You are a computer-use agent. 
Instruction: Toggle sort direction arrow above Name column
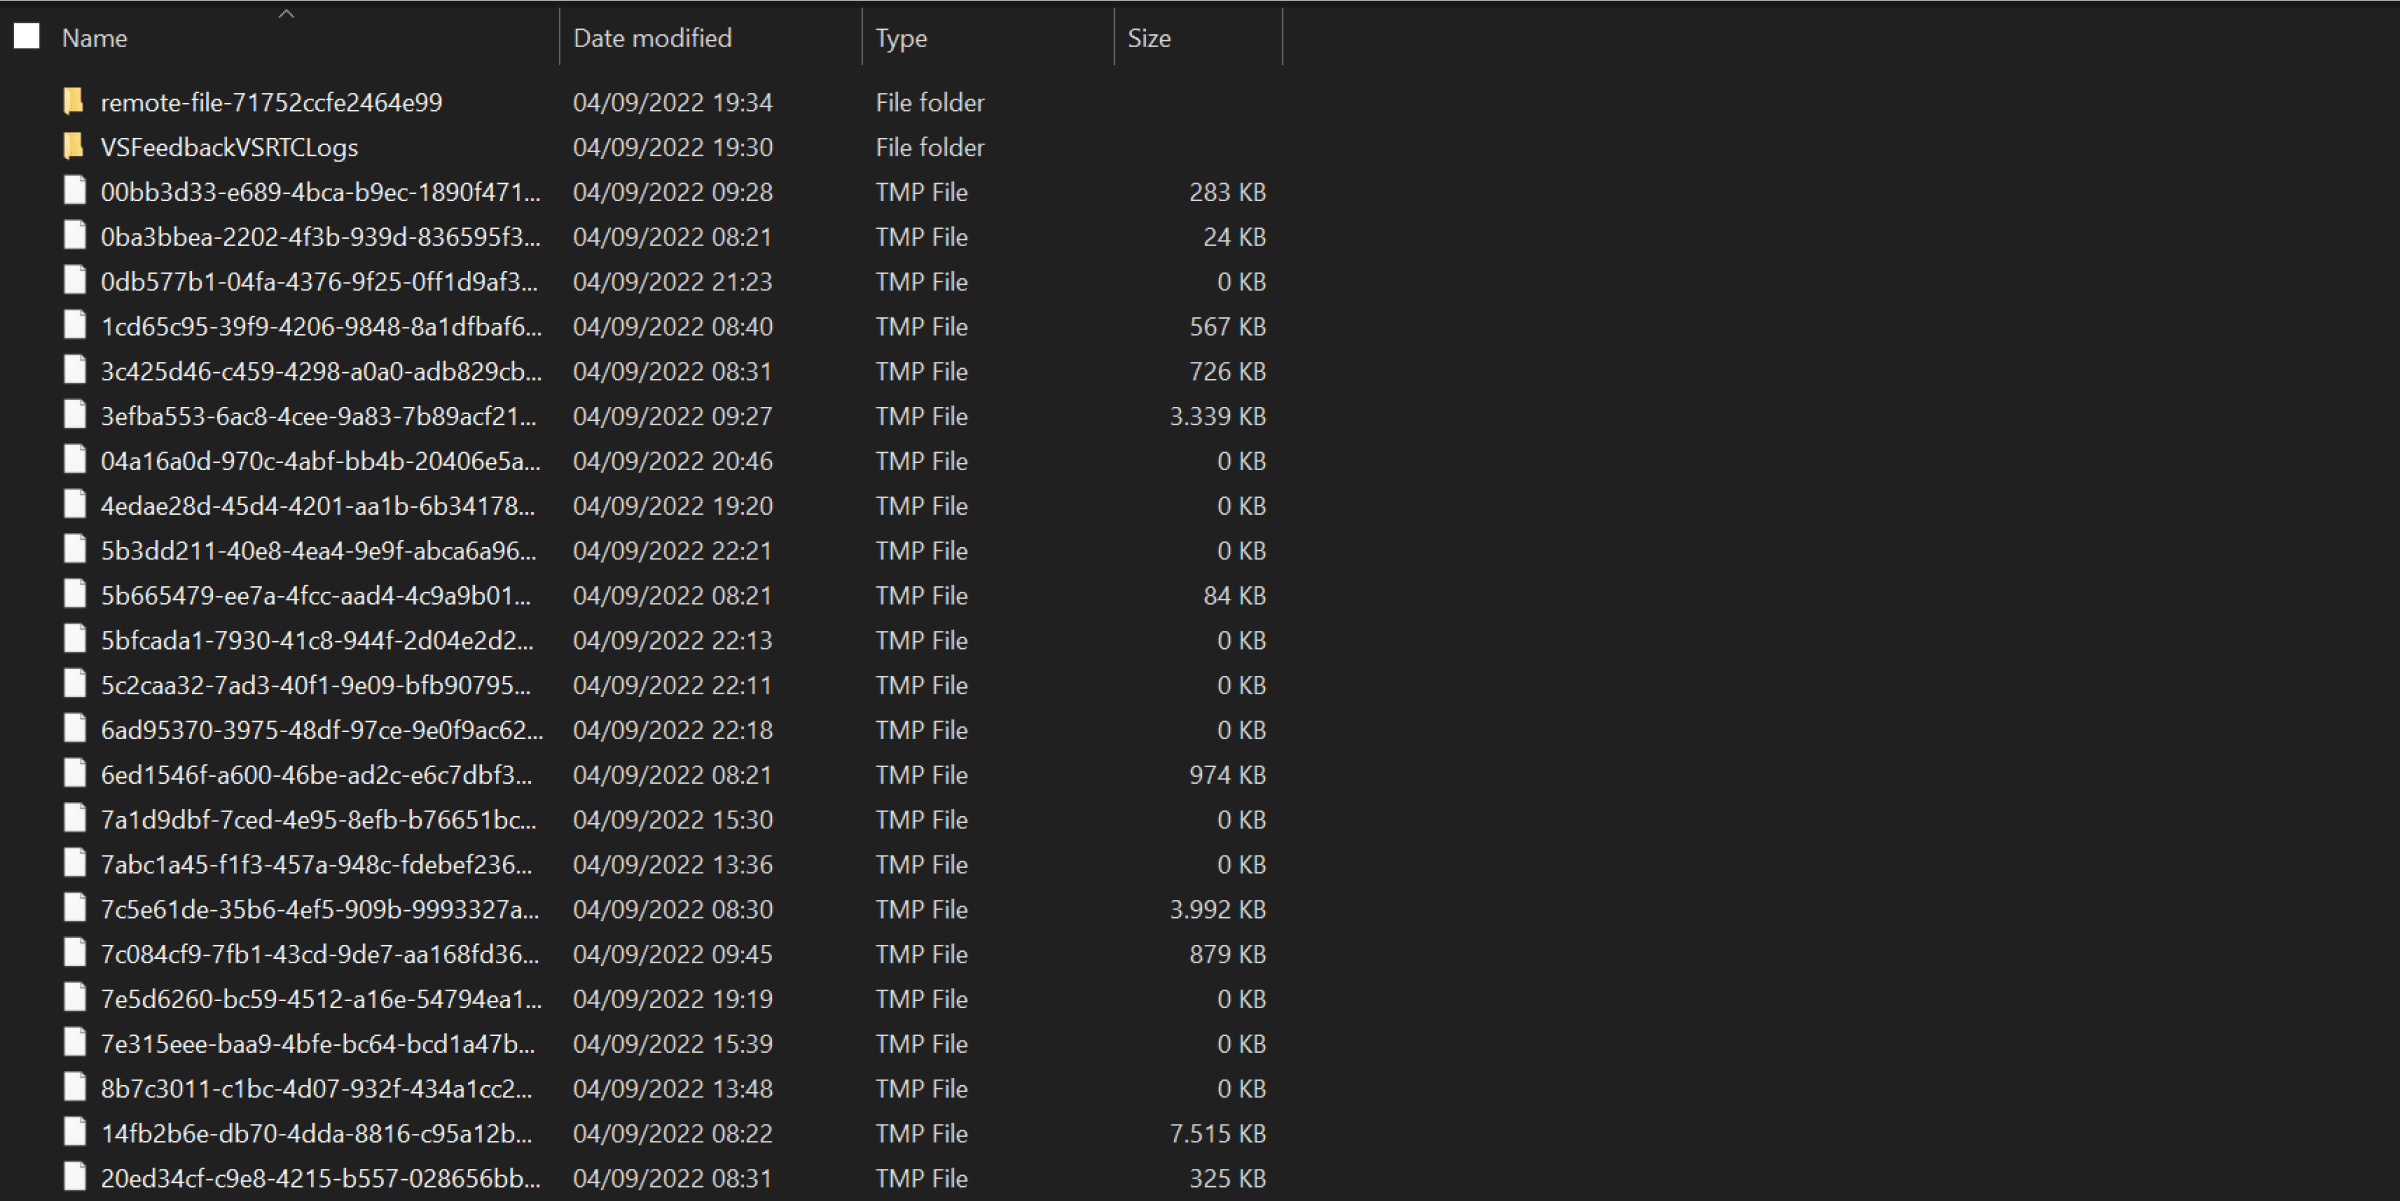pos(286,14)
